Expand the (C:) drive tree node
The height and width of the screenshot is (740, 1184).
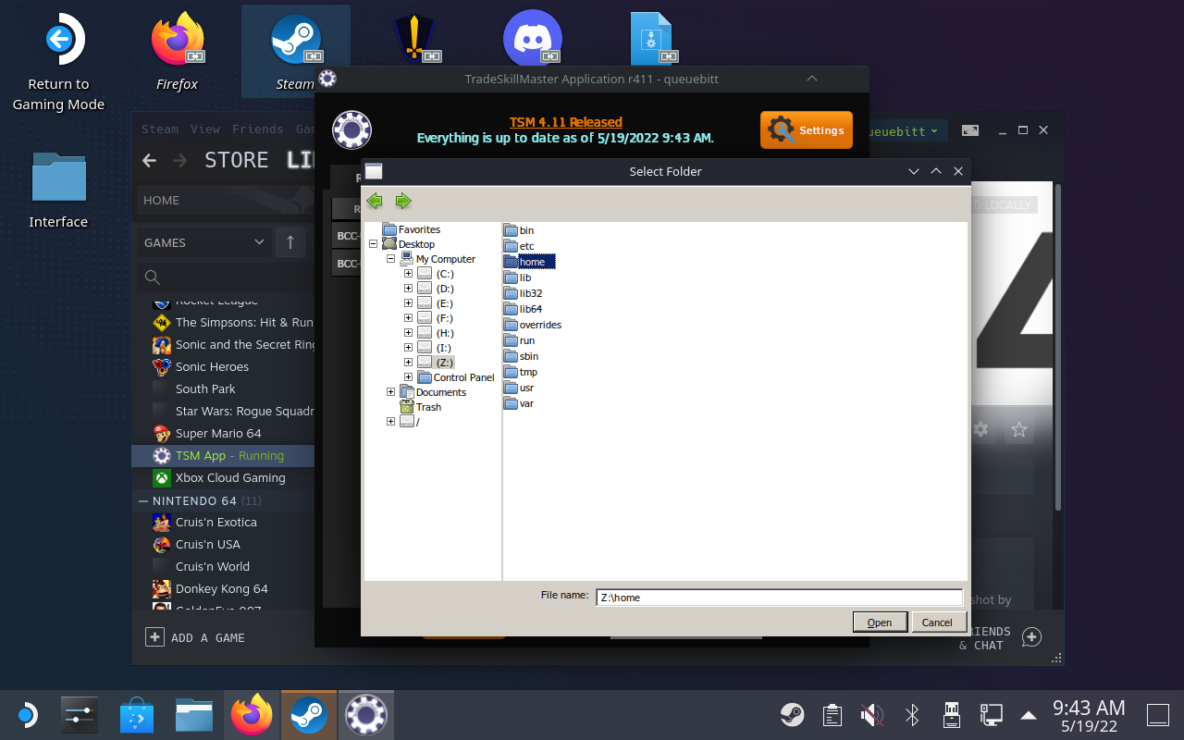coord(408,273)
